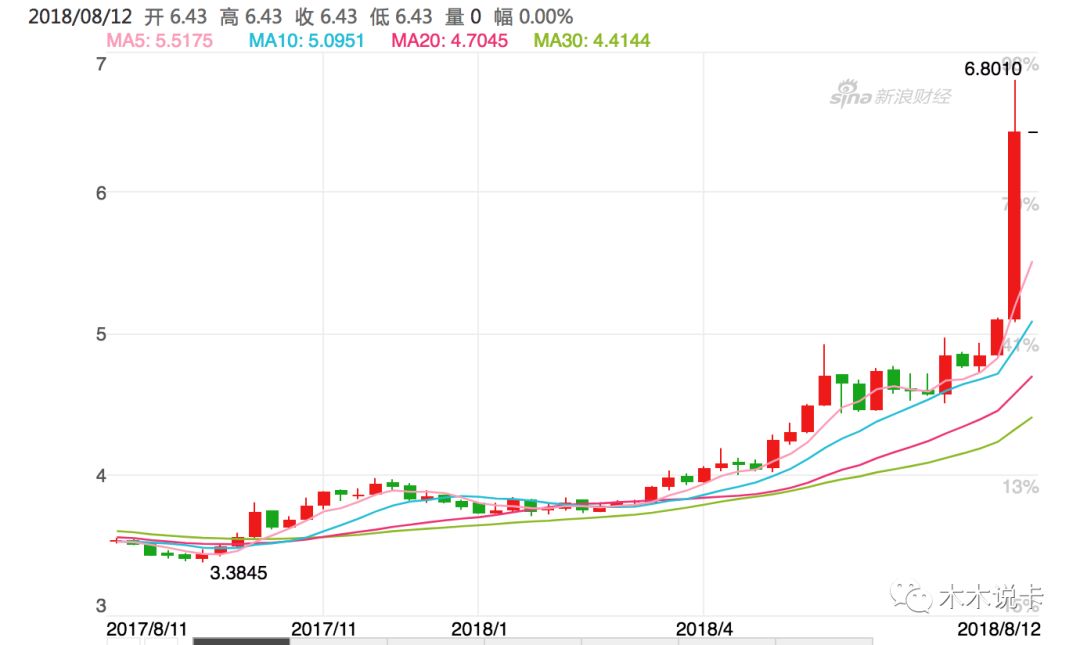Click the Sina Finance logo watermark

click(889, 95)
